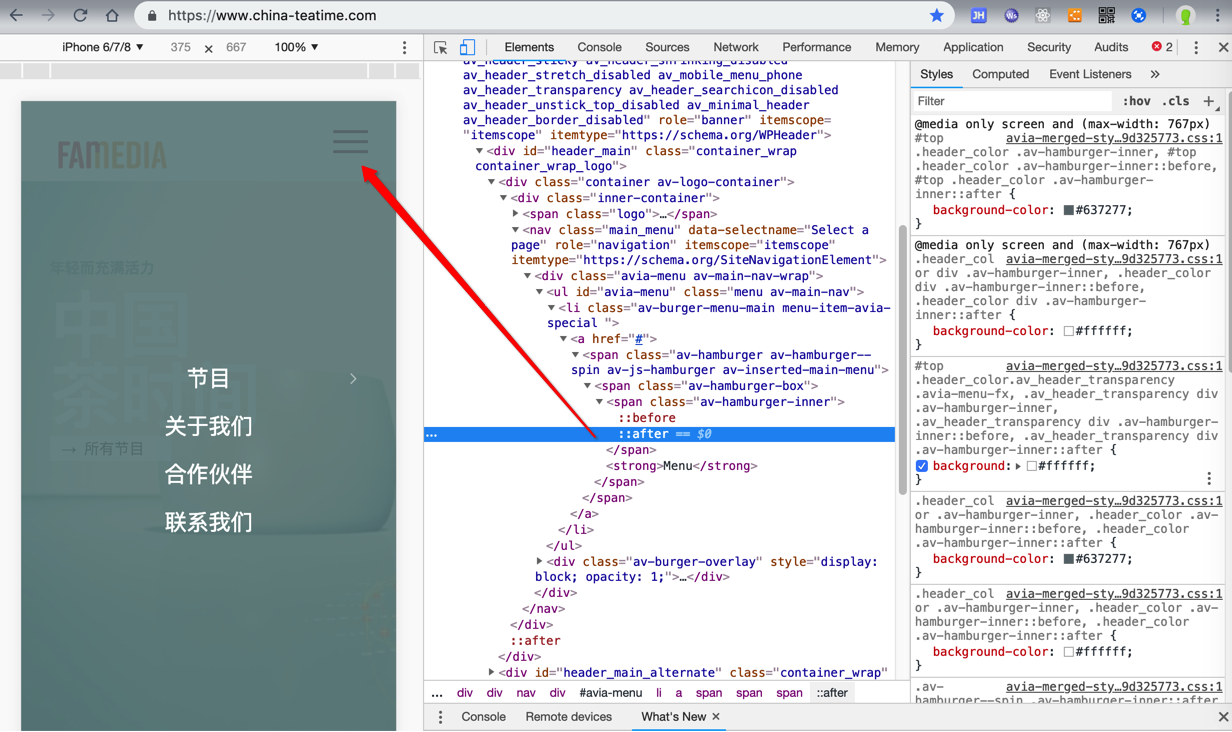Expand the background shorthand triangle

pos(1018,466)
